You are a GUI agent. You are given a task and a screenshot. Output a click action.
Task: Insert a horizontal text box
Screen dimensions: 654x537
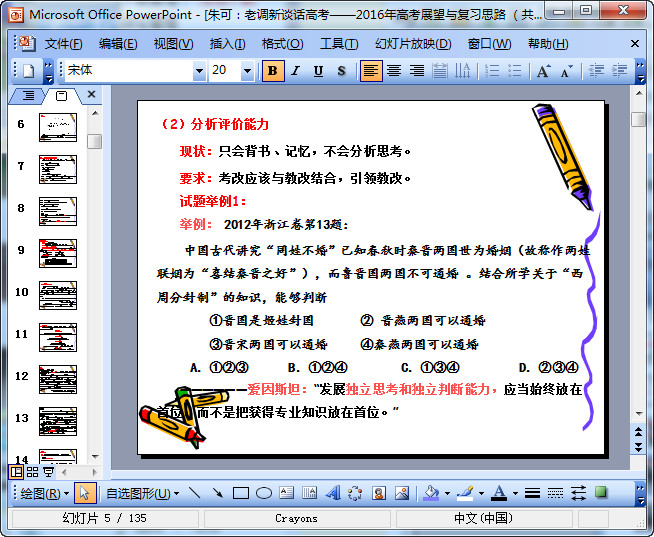click(x=287, y=494)
